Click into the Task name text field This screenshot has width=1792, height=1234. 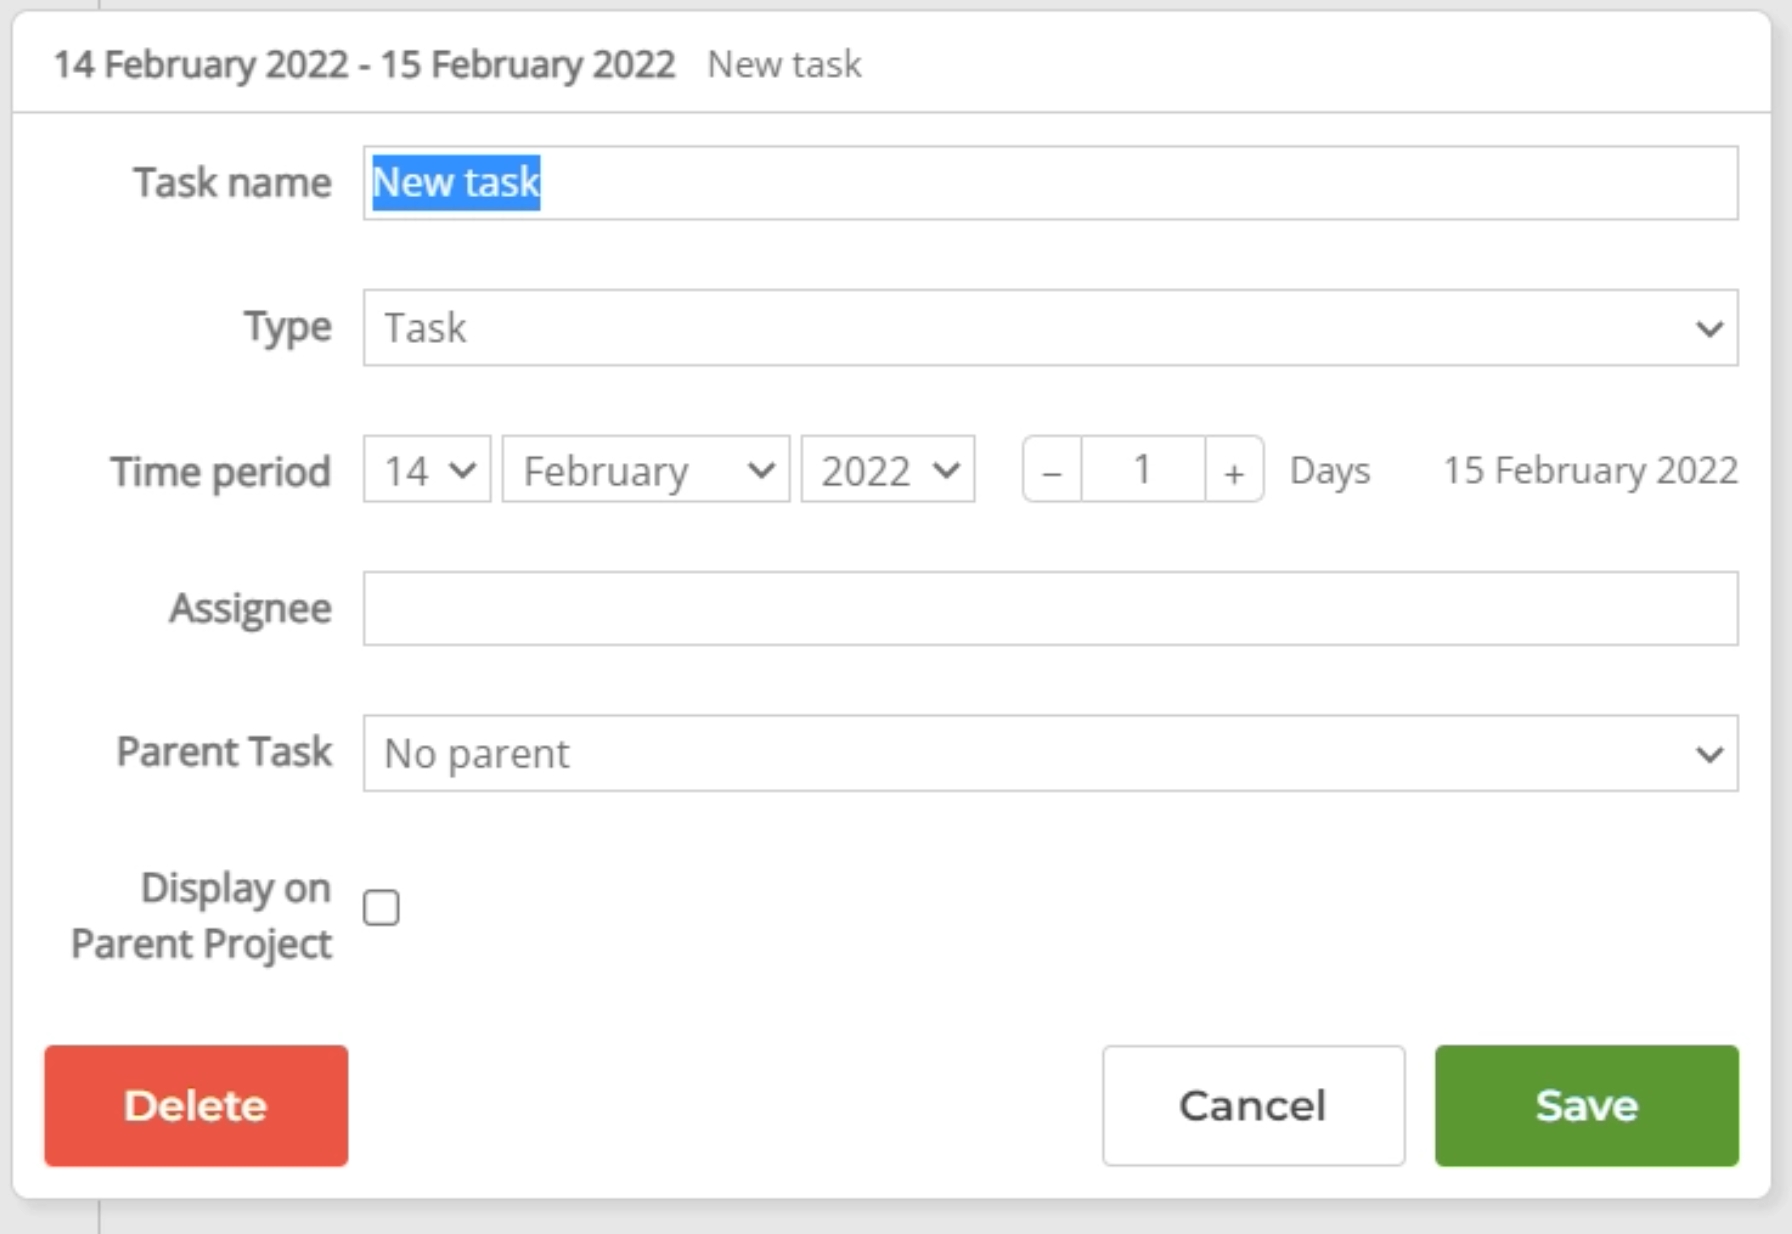[x=1050, y=183]
